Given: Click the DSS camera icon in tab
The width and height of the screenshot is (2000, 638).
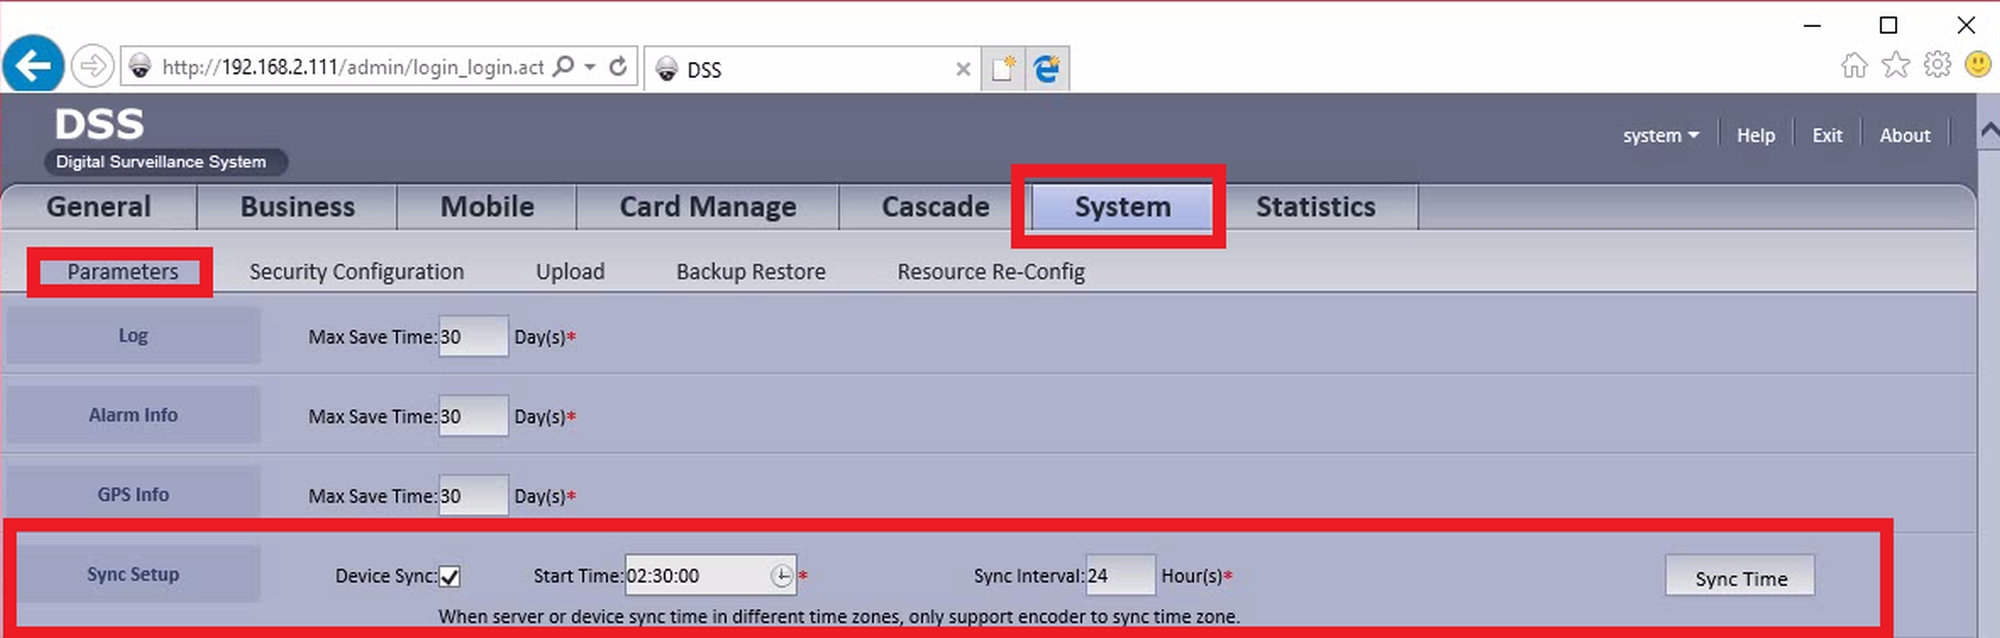Looking at the screenshot, I should click(x=667, y=69).
